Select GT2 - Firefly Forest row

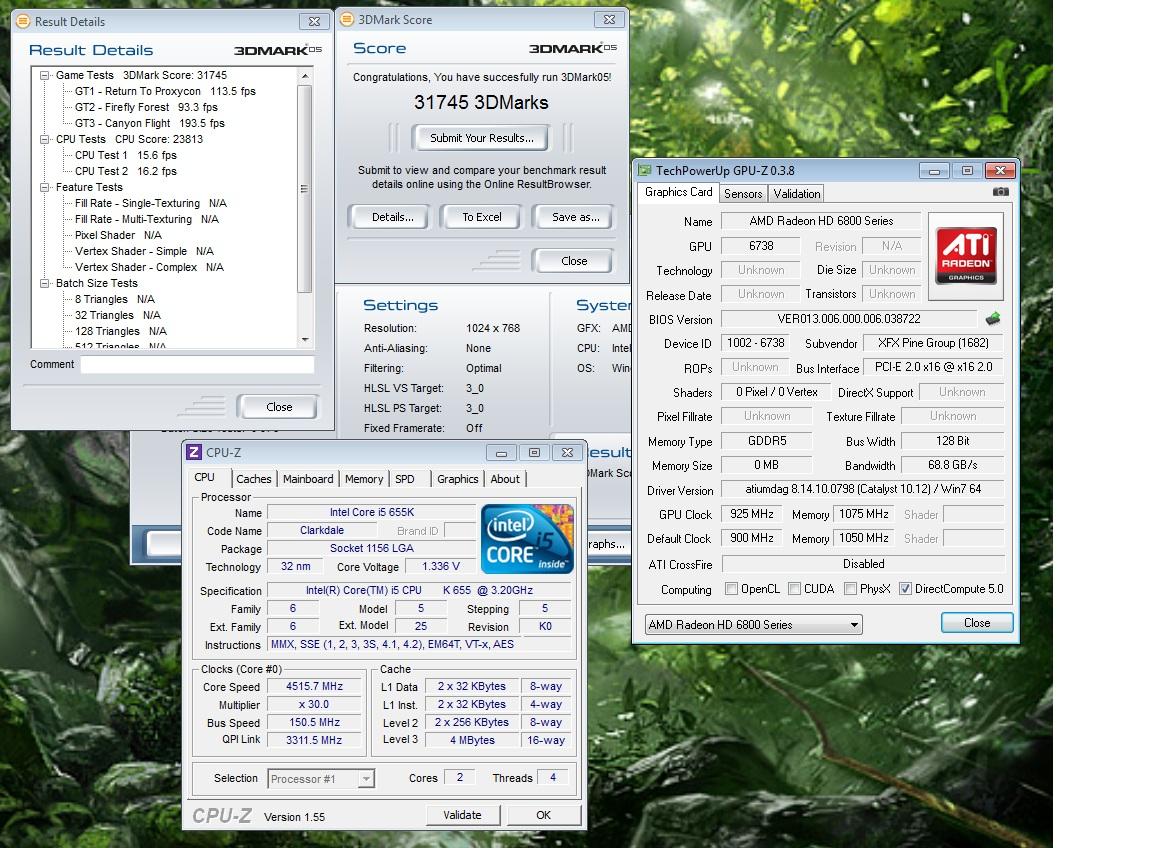(146, 107)
